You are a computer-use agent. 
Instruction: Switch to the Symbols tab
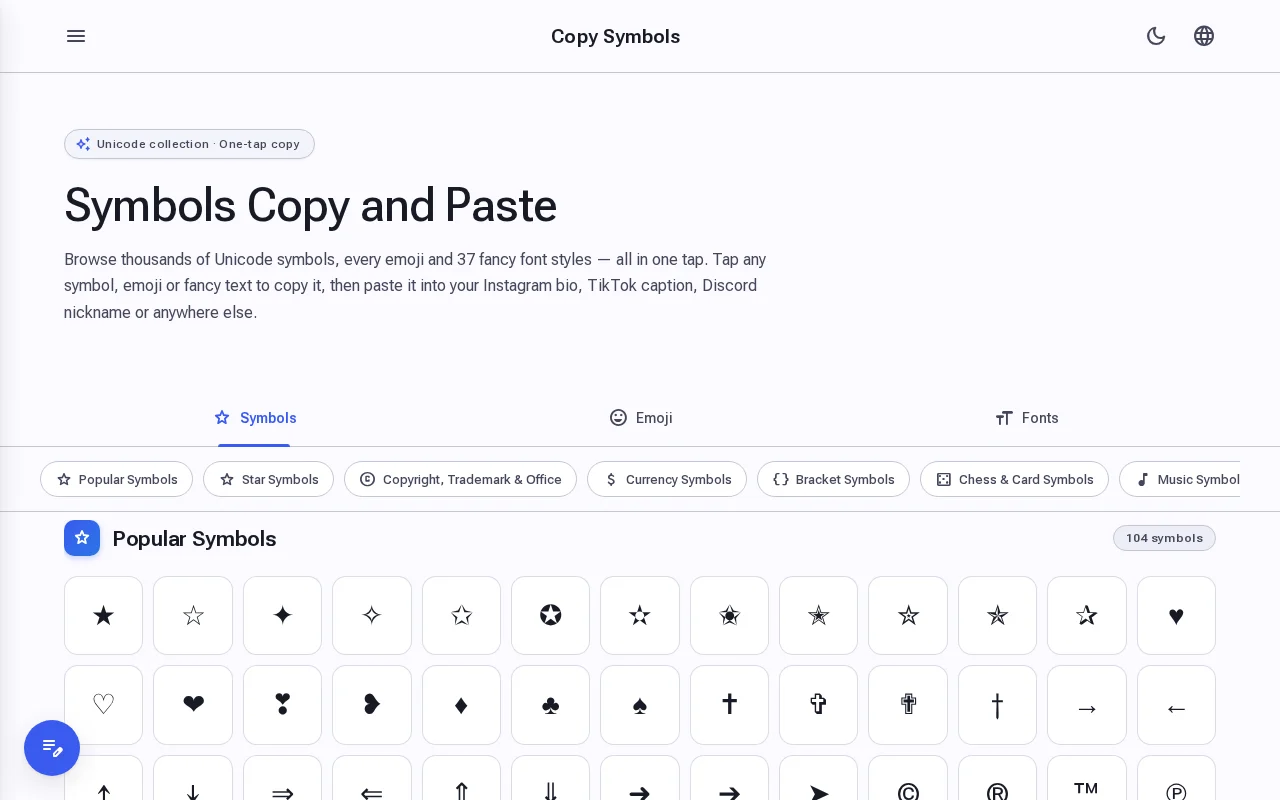coord(255,418)
